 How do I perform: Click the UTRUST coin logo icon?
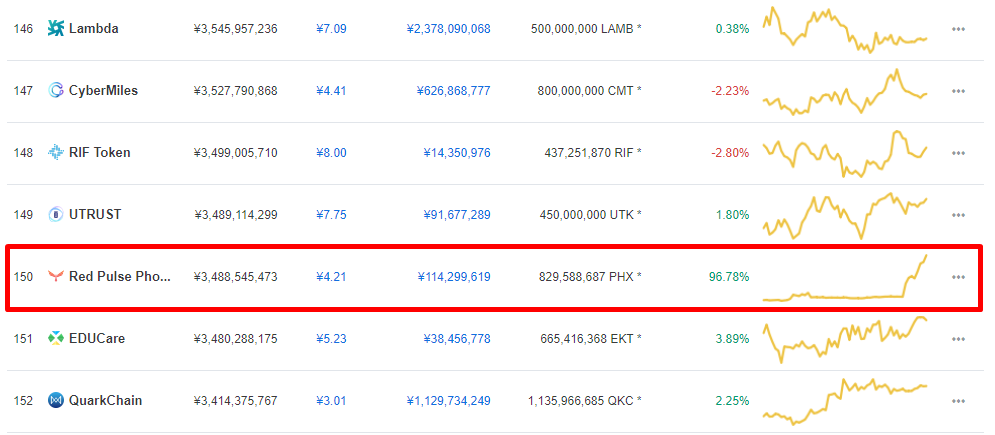(56, 215)
